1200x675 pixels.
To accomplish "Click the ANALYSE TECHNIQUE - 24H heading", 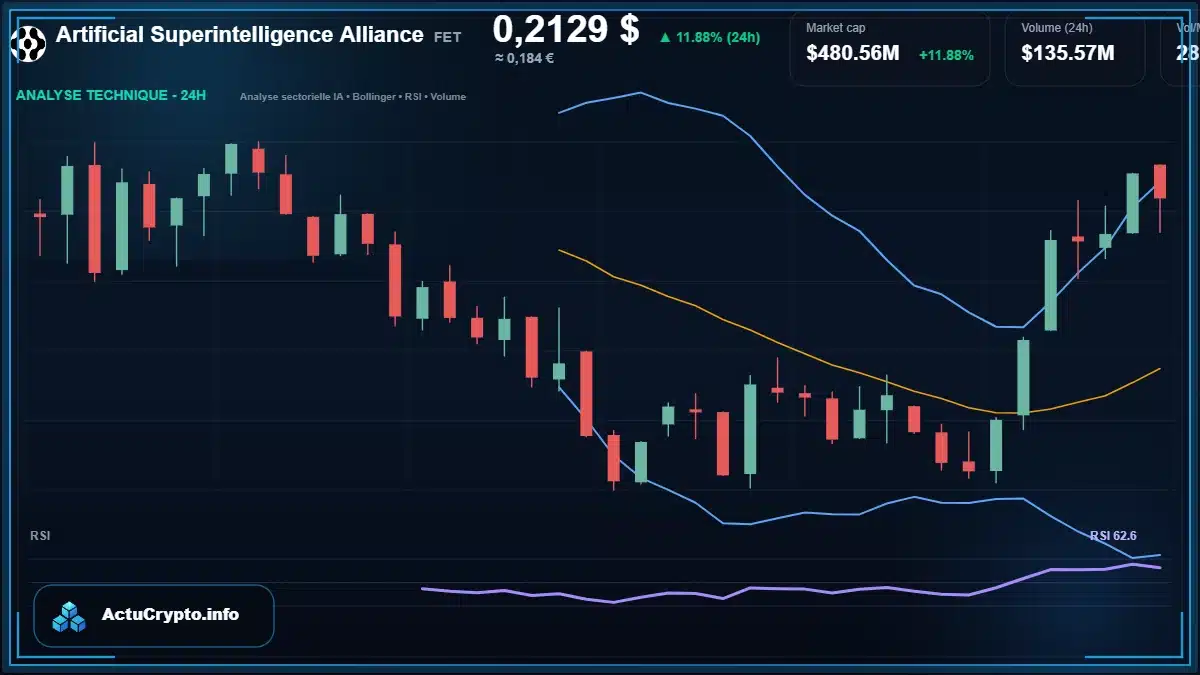I will (111, 96).
